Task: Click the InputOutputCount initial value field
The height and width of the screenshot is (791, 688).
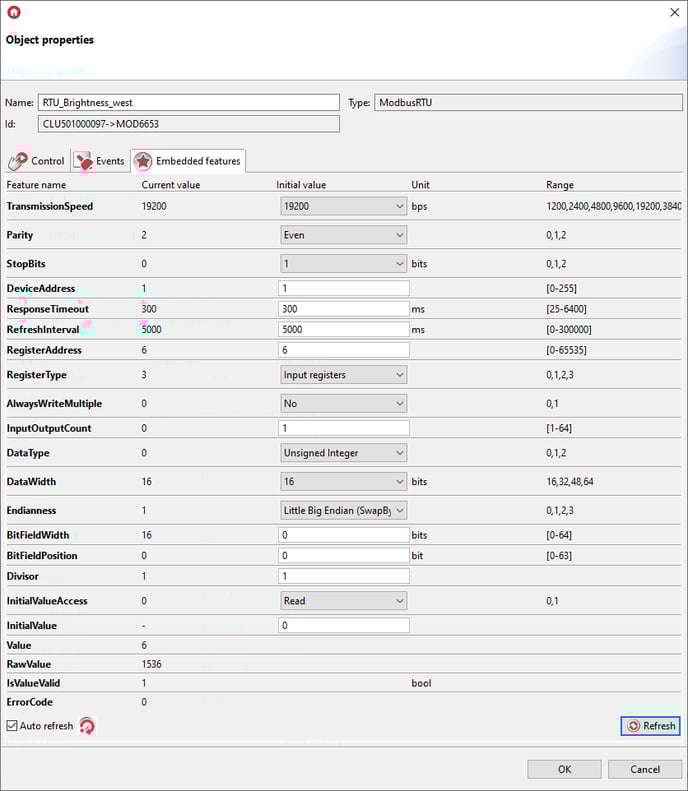Action: (343, 428)
